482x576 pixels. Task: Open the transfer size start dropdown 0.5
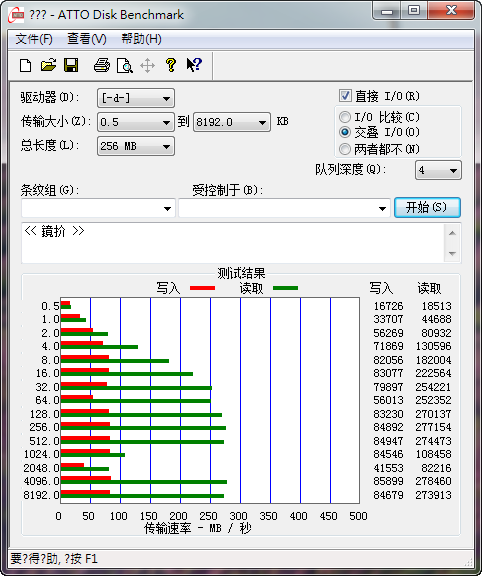[136, 122]
